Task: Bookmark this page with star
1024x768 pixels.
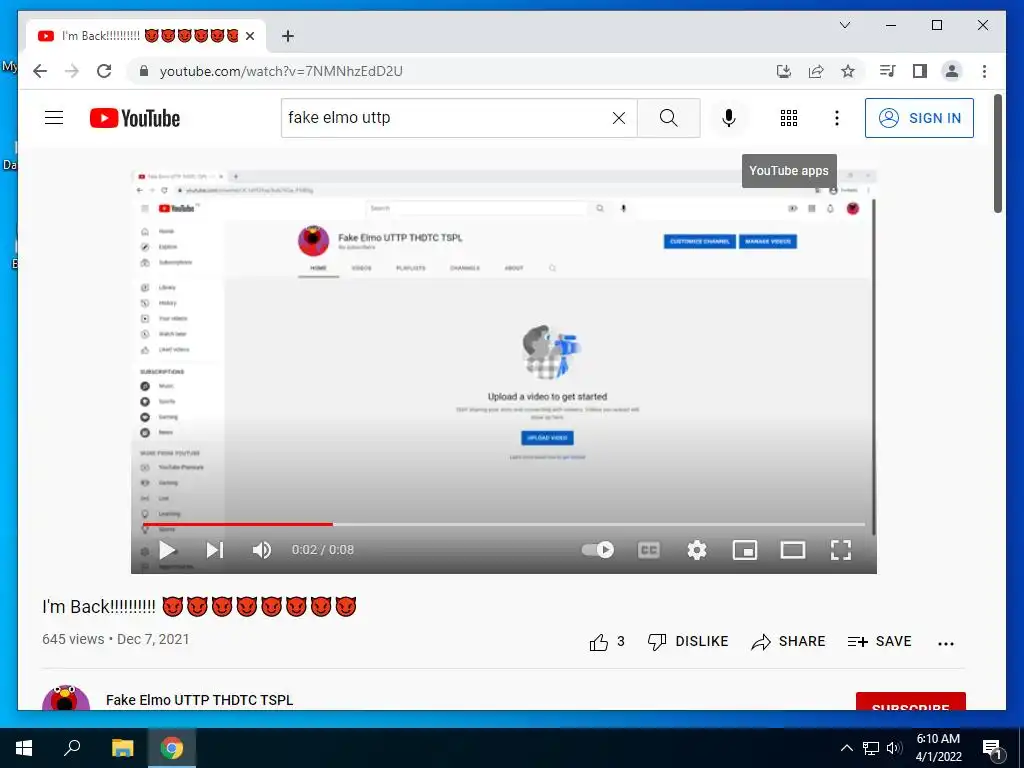Action: click(x=848, y=71)
